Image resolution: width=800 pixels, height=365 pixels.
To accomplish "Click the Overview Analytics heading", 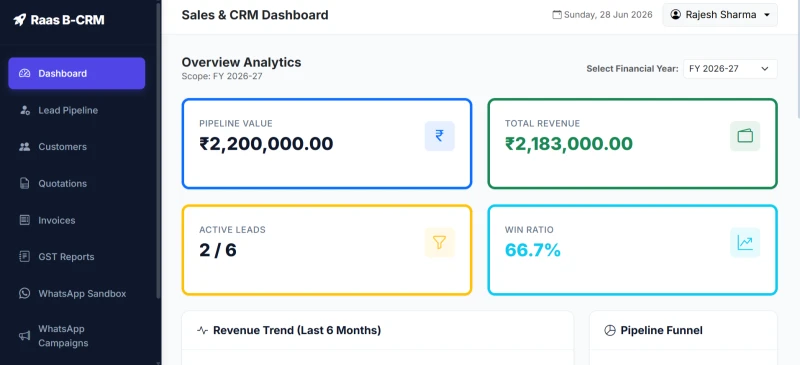I will pos(241,62).
